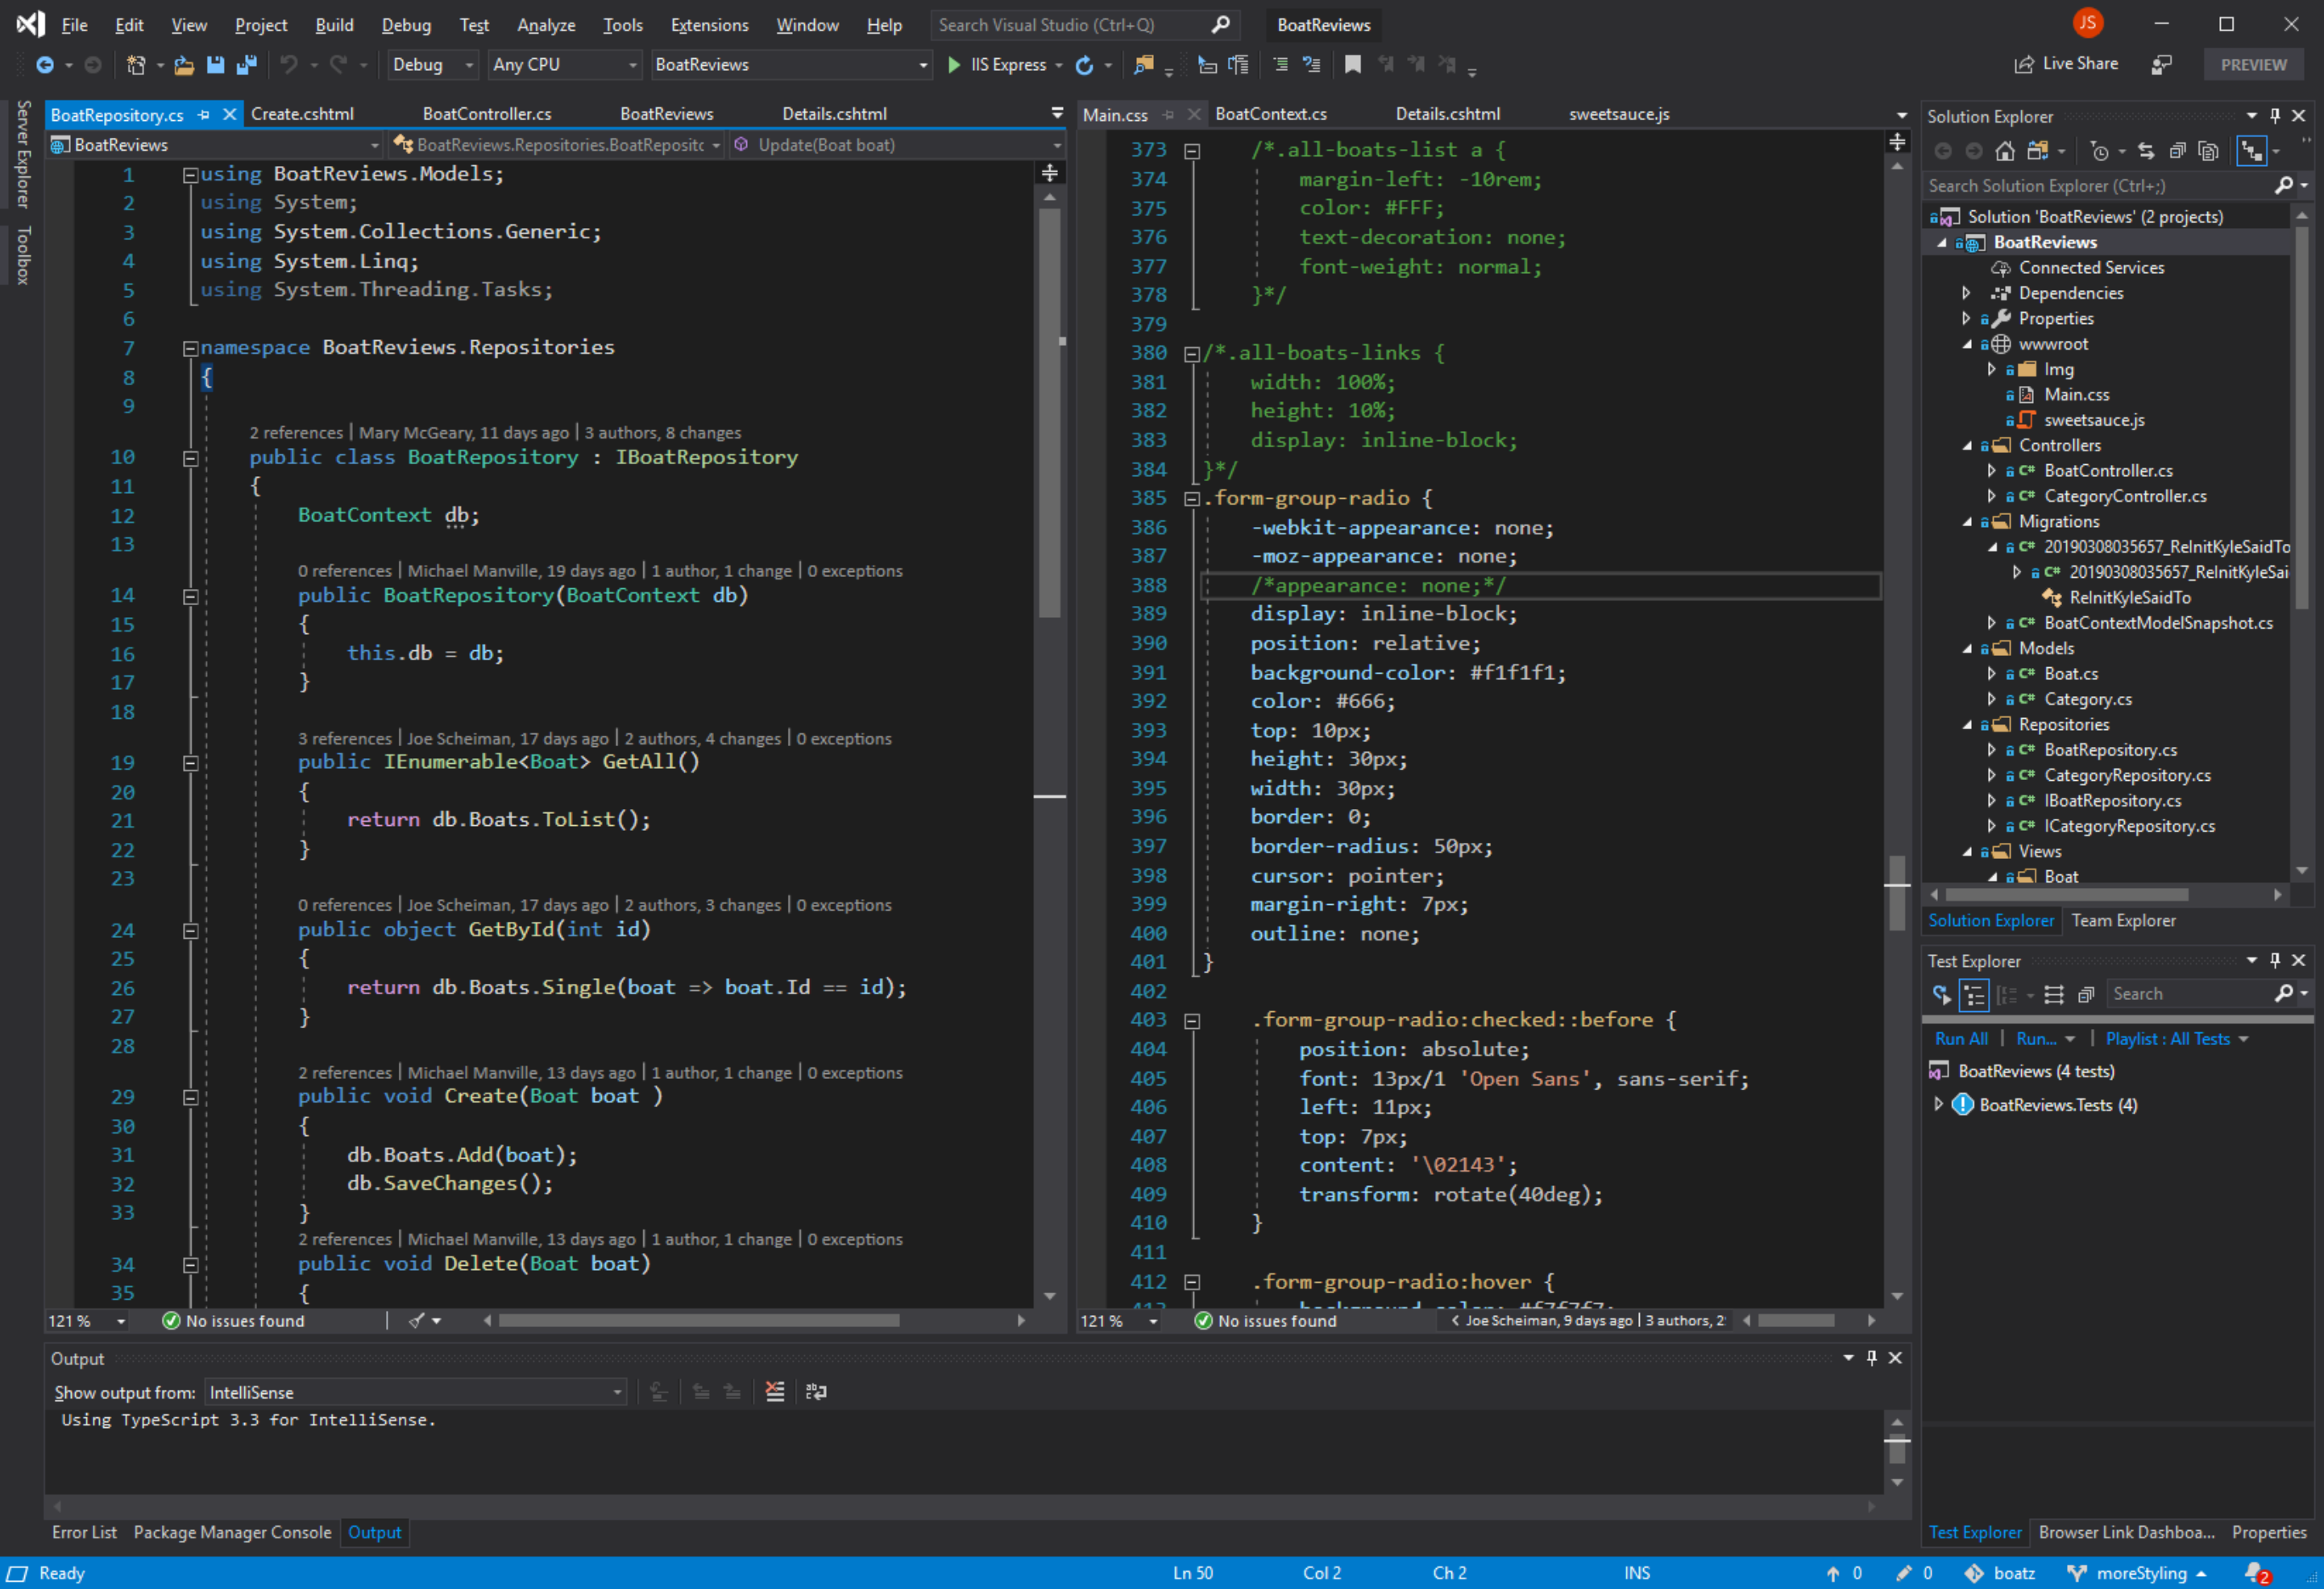Click the Live Share button
Screen dimensions: 2324x1589
pos(2065,64)
